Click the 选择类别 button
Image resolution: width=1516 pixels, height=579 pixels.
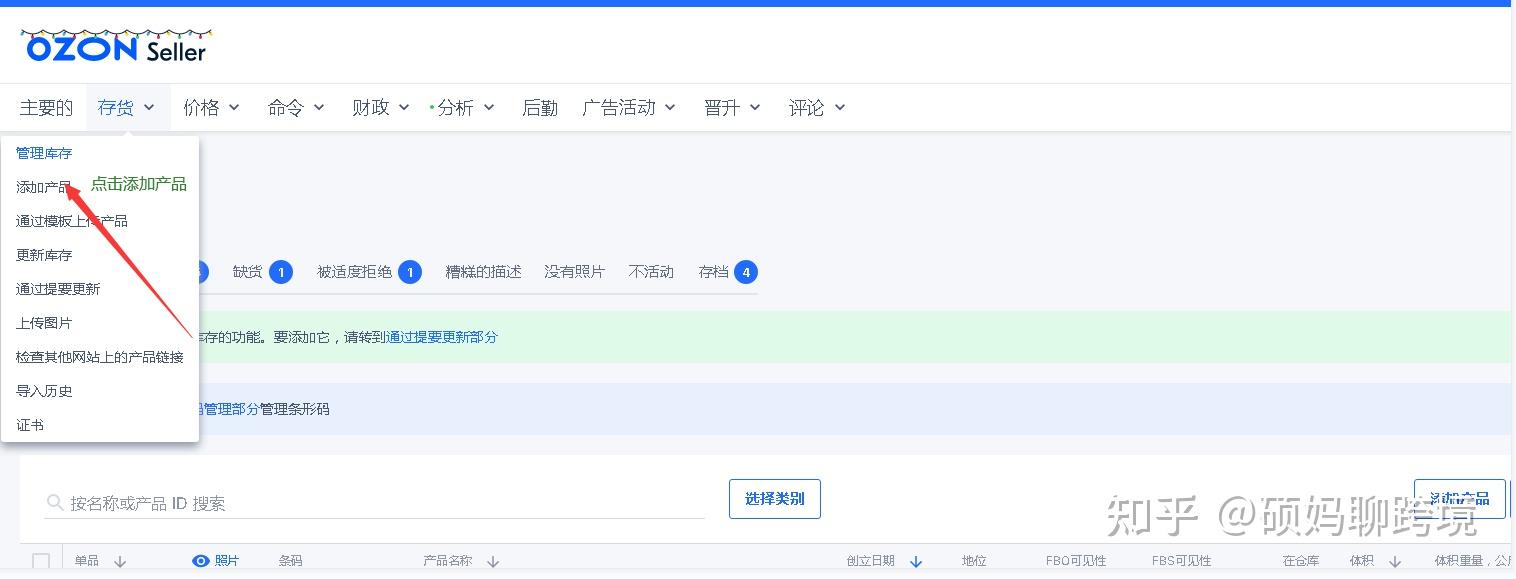(774, 498)
